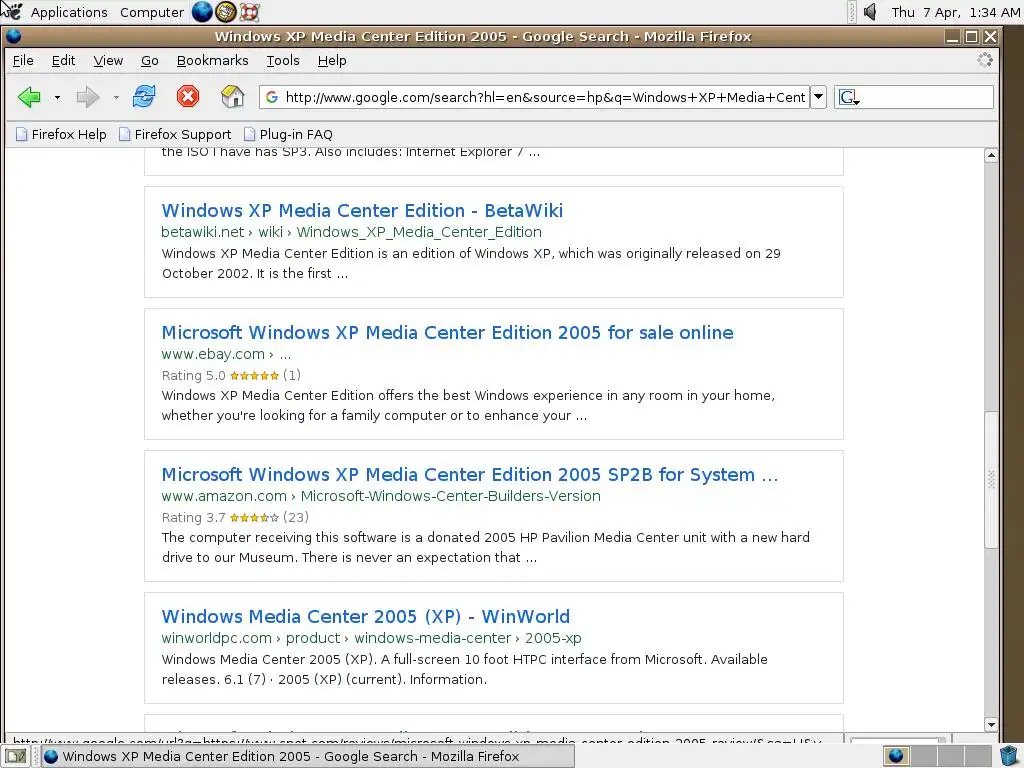1024x768 pixels.
Task: Open the Firefox Help bookmark
Action: pos(61,135)
